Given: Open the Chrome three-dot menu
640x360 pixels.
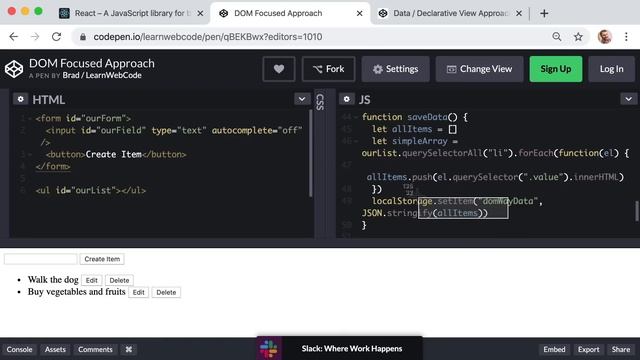Looking at the screenshot, I should (626, 37).
